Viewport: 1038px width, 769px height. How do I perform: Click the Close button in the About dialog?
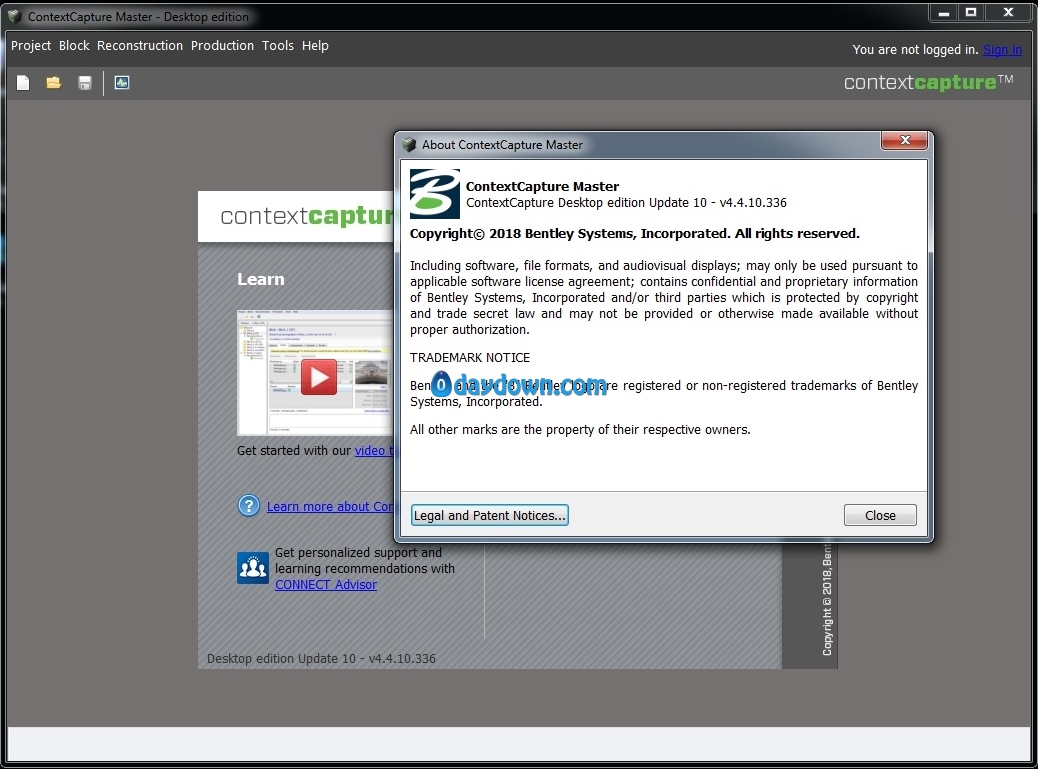(880, 516)
